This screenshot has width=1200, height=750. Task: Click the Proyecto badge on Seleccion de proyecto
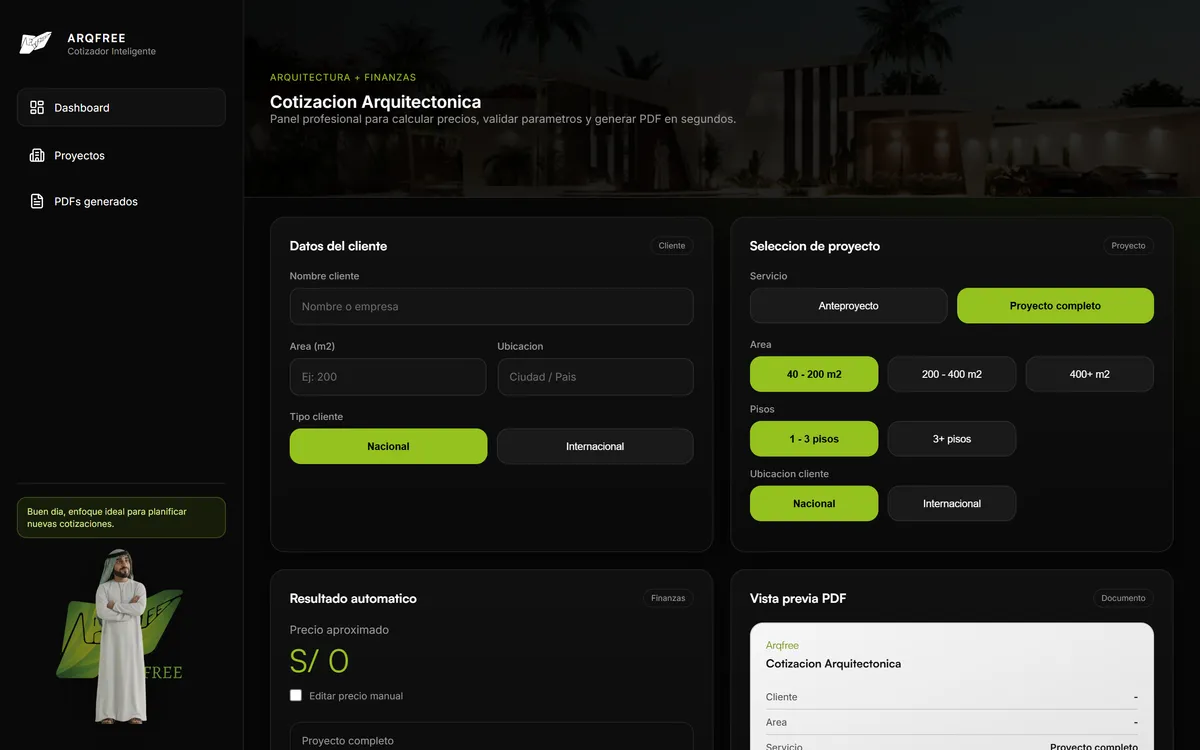pyautogui.click(x=1129, y=246)
